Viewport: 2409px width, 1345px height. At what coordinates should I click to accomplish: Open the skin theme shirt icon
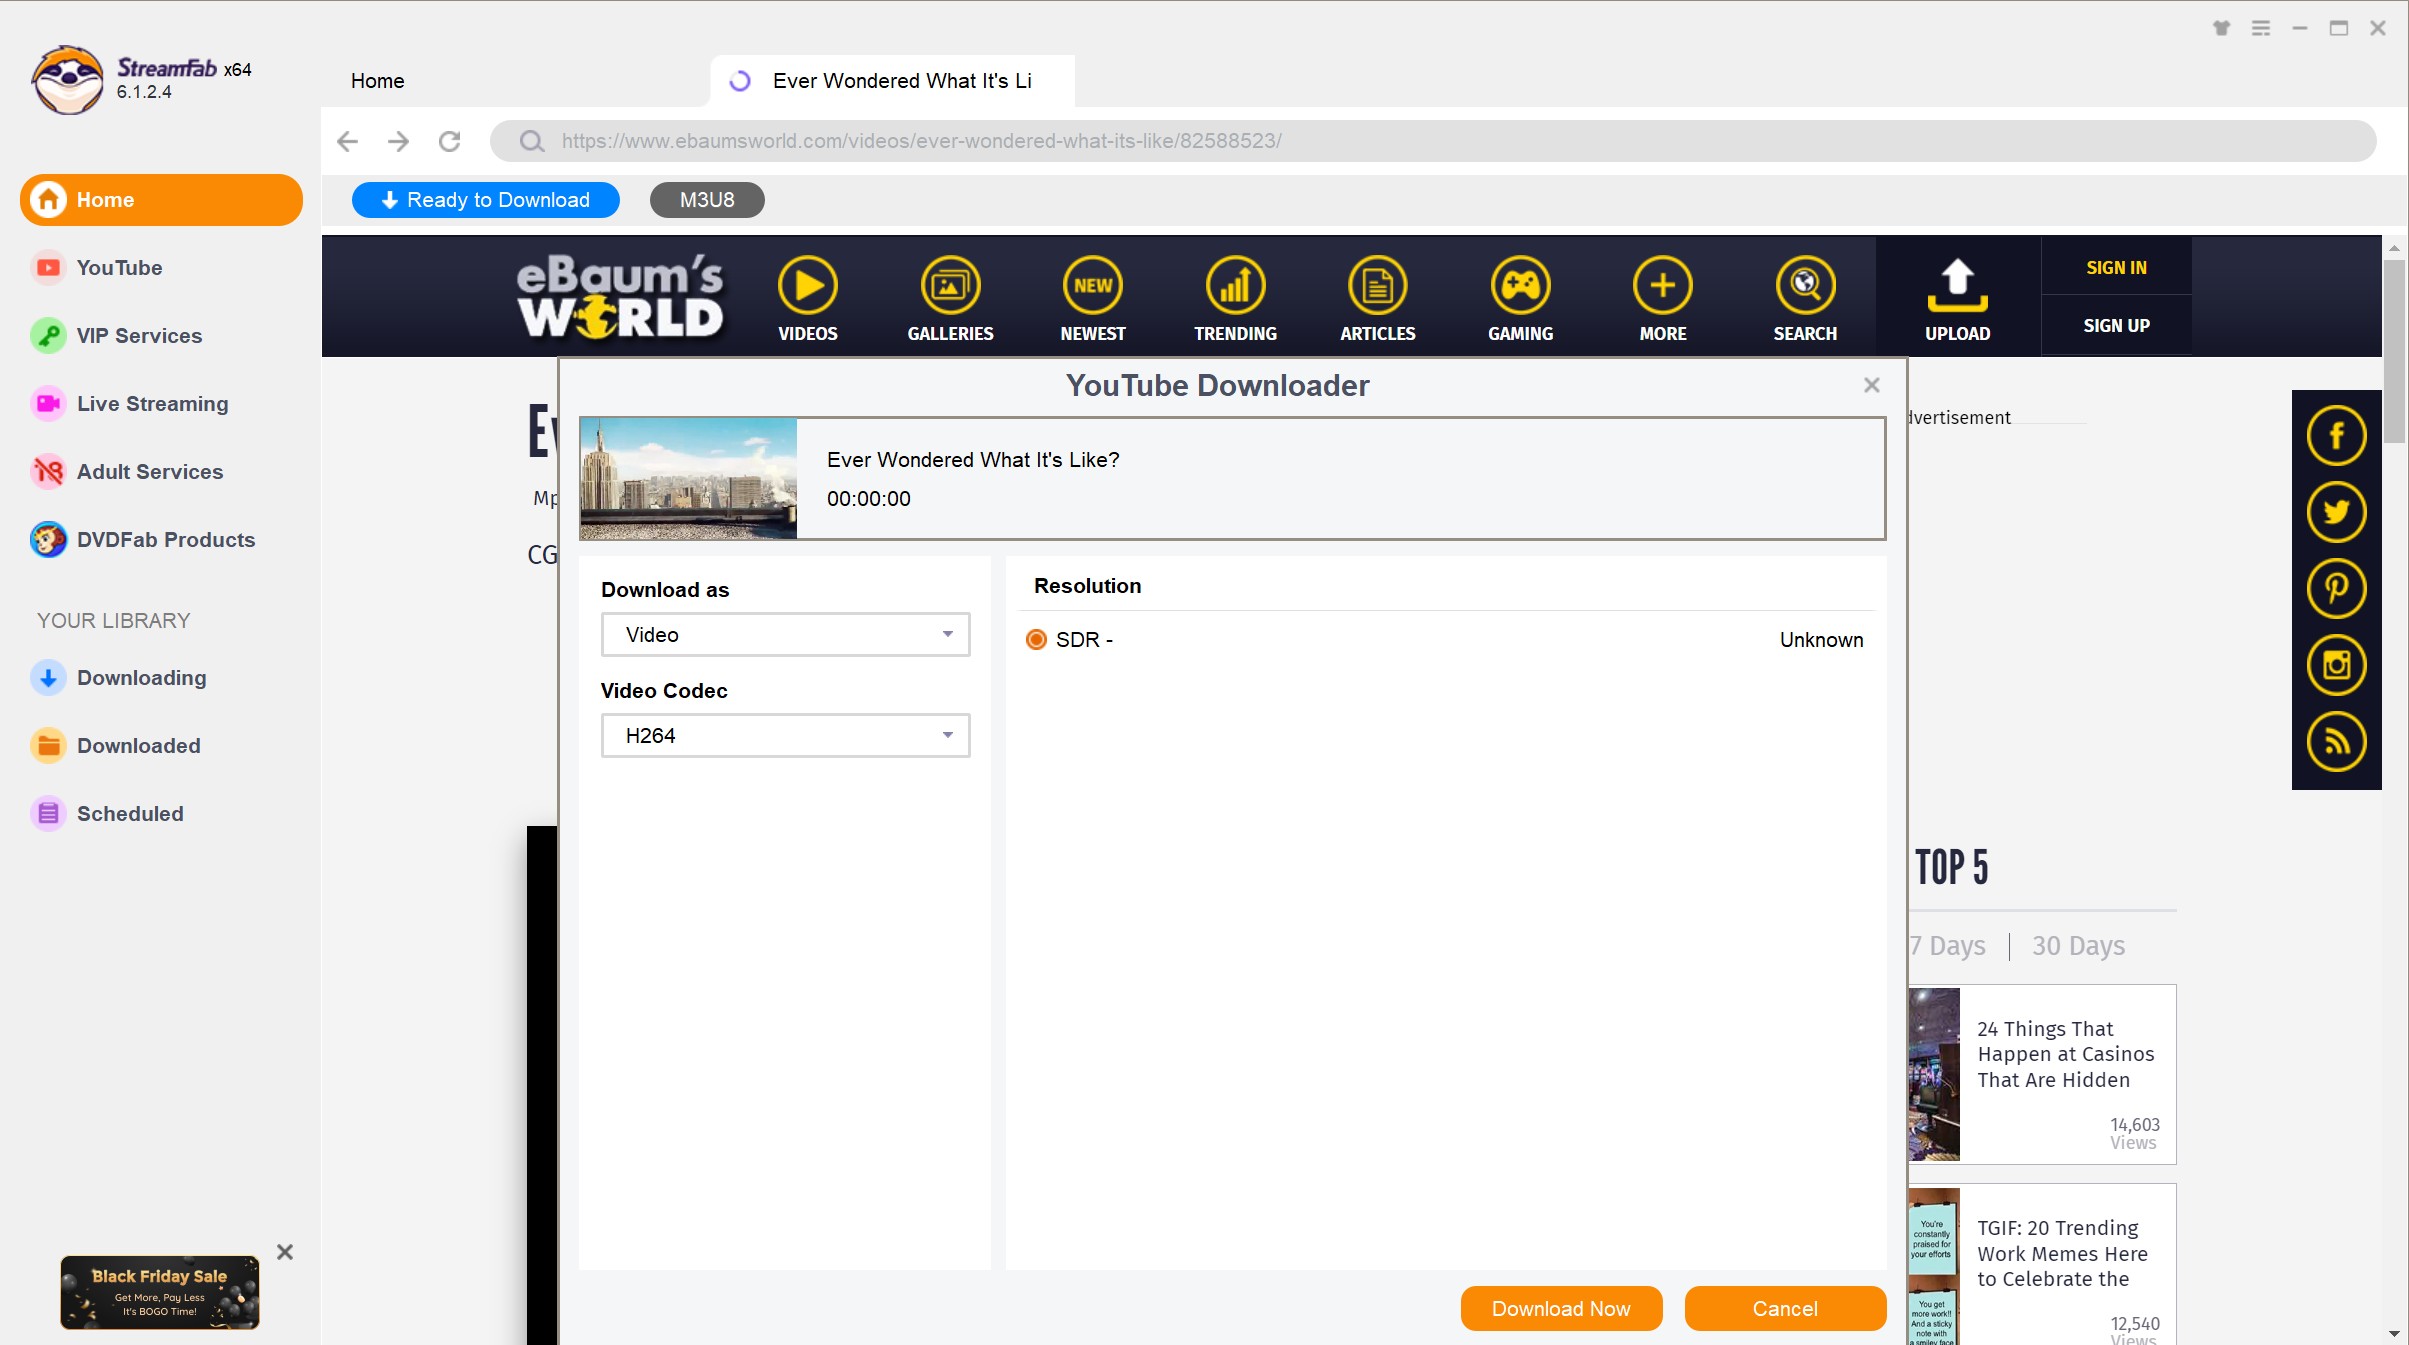point(2221,28)
